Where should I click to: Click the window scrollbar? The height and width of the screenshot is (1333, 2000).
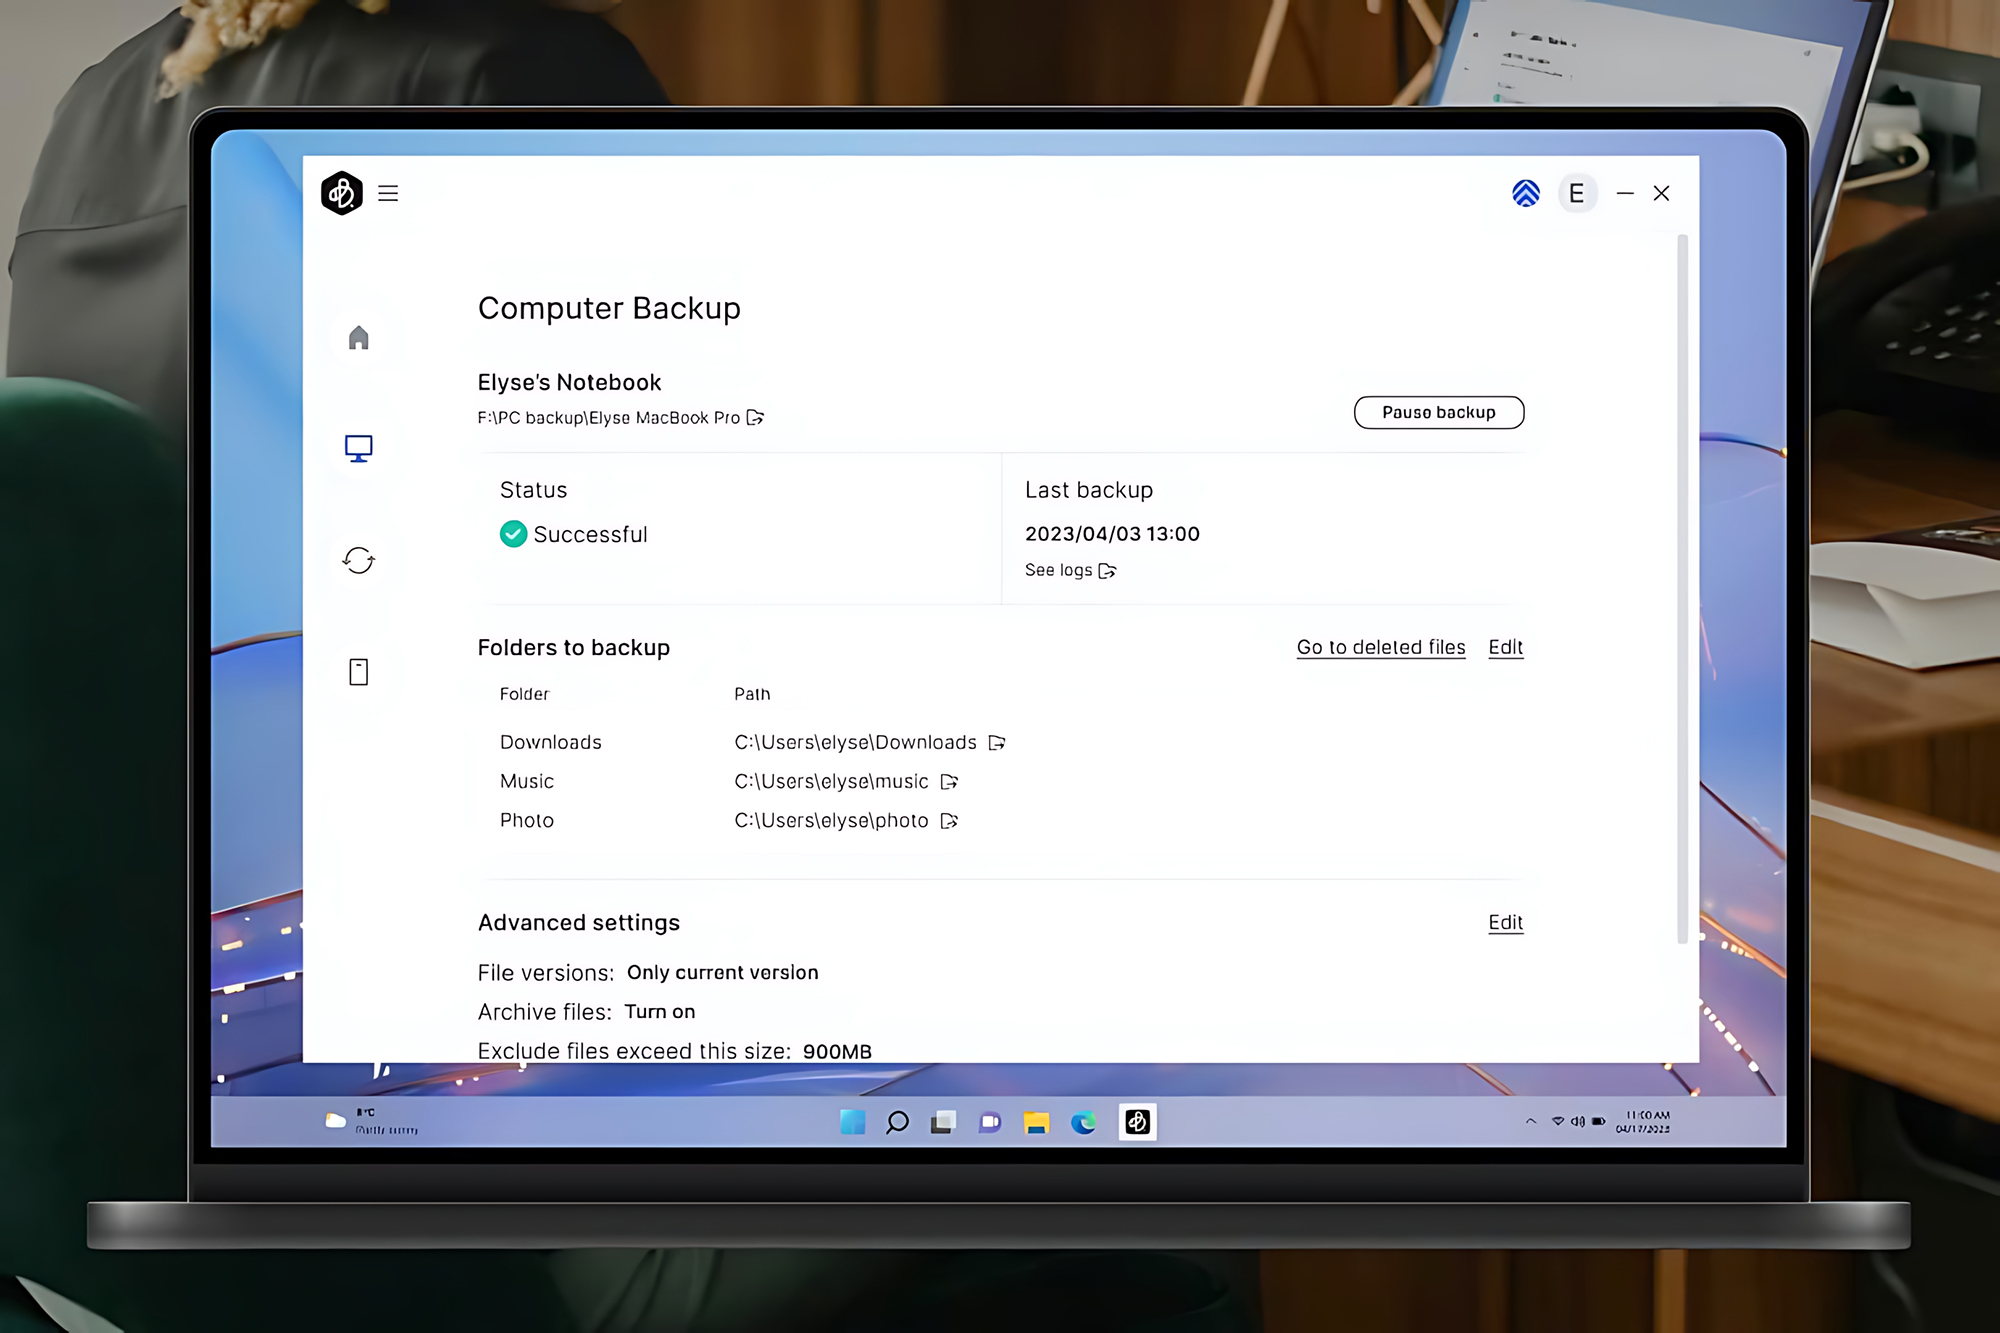(x=1682, y=588)
